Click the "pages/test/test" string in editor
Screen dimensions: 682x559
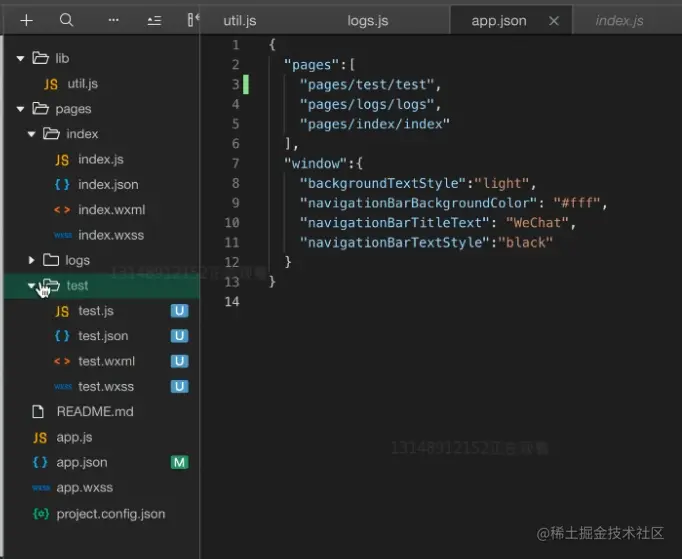pyautogui.click(x=367, y=84)
